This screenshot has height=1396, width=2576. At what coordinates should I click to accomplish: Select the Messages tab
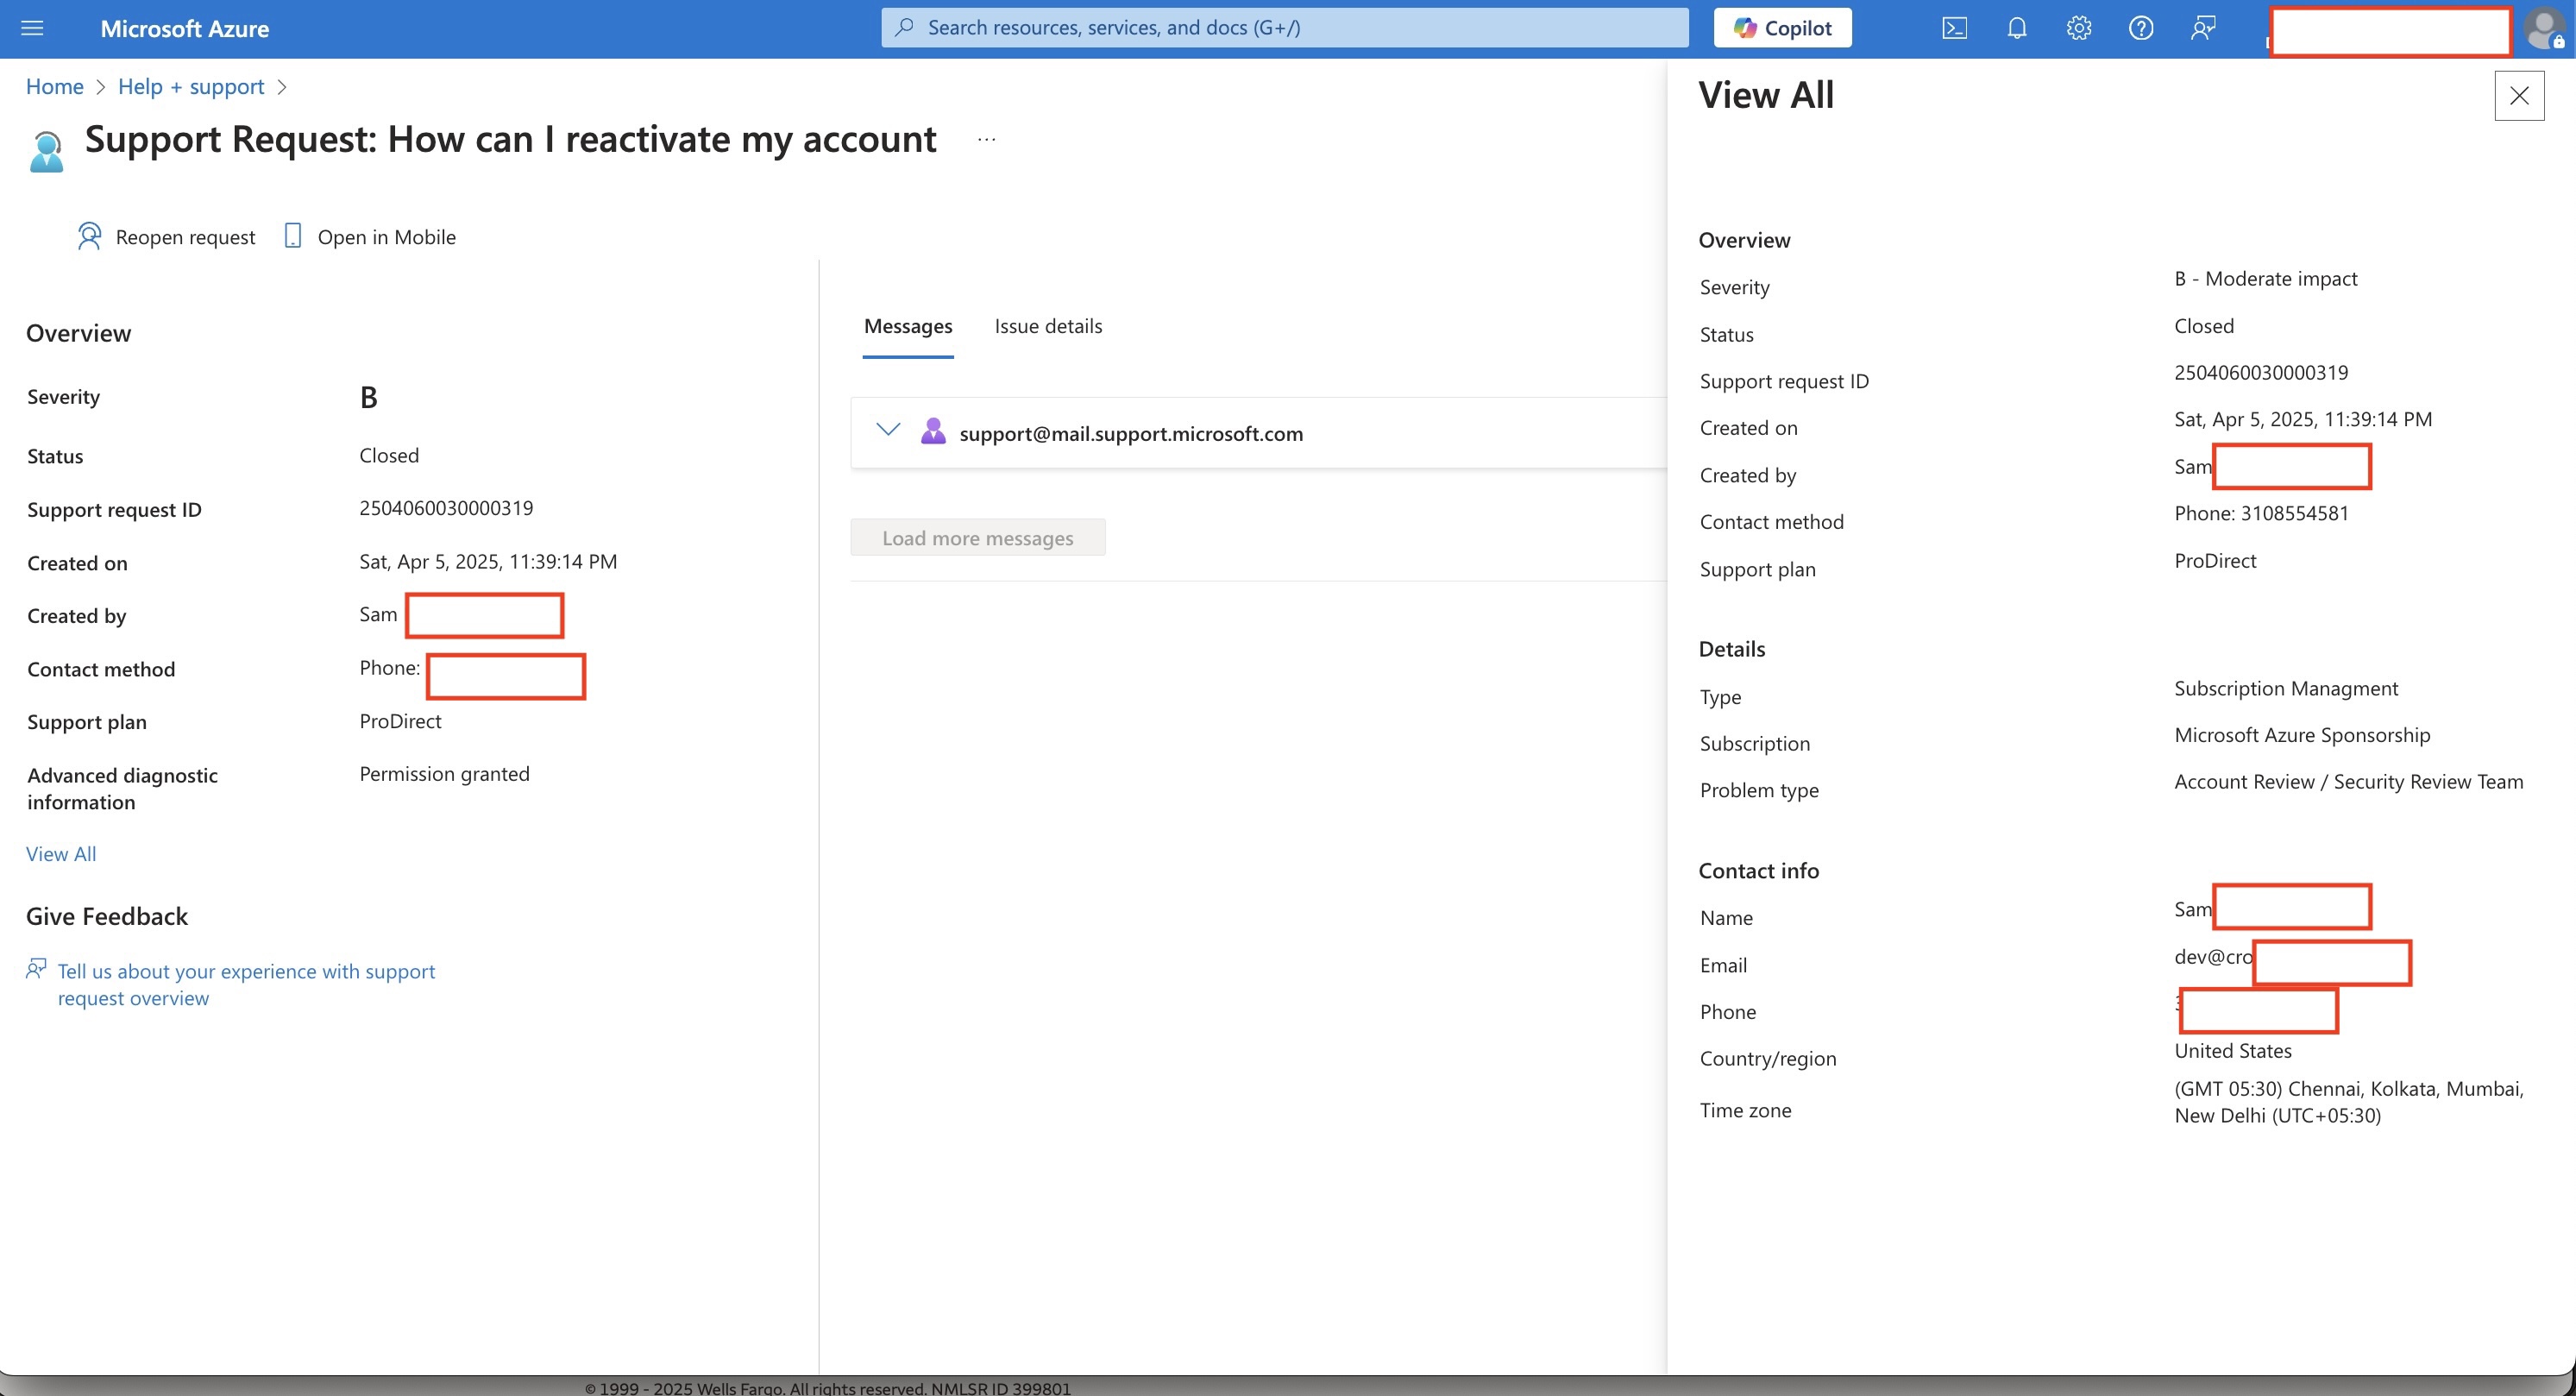coord(907,326)
